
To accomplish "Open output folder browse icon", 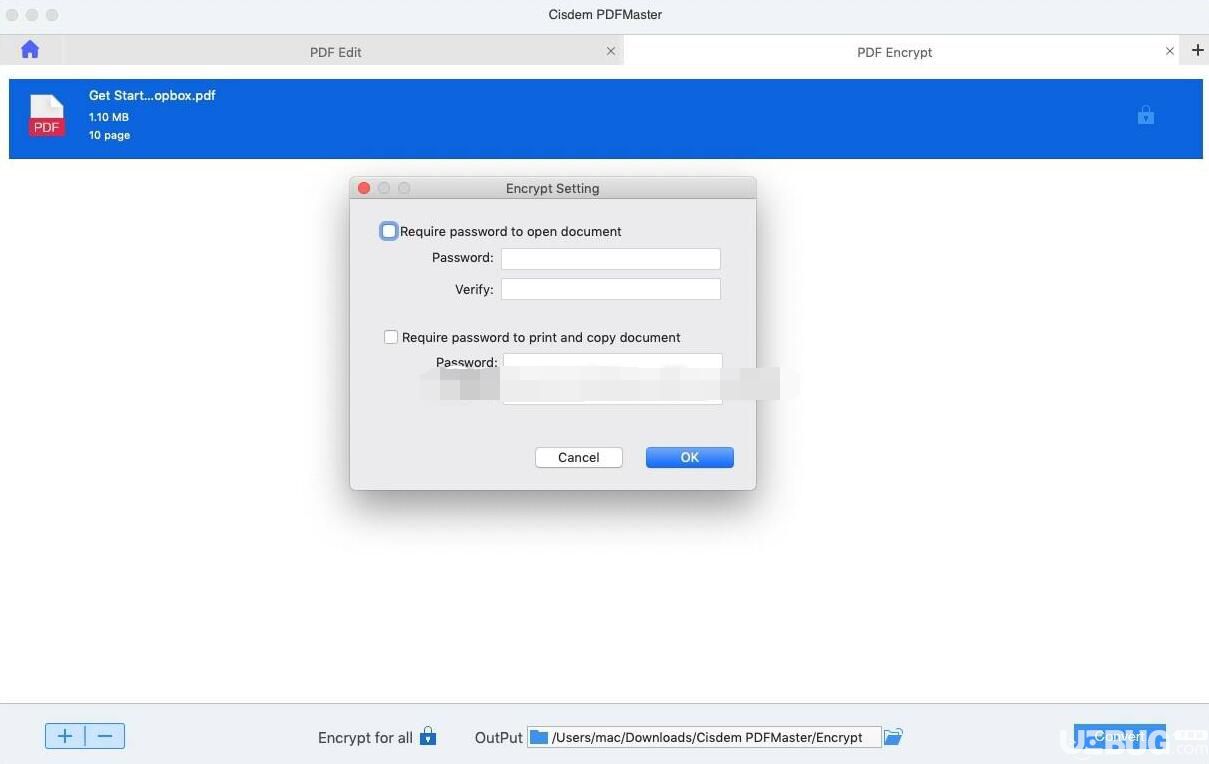I will [893, 737].
